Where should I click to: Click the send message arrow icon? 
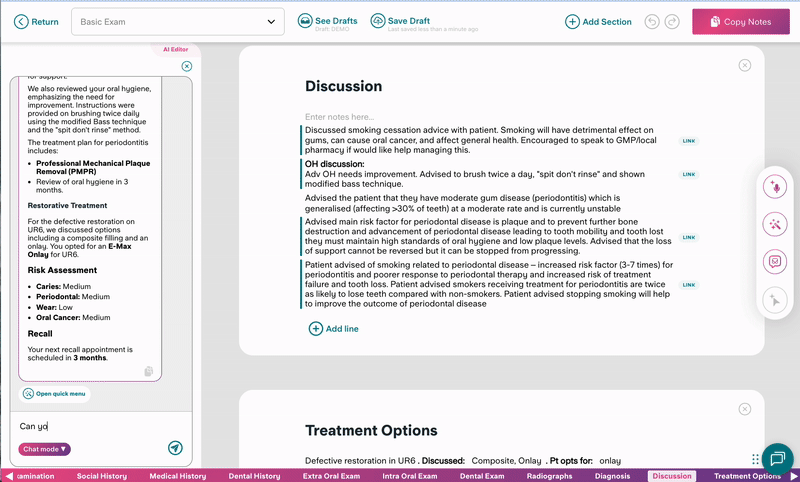click(175, 449)
